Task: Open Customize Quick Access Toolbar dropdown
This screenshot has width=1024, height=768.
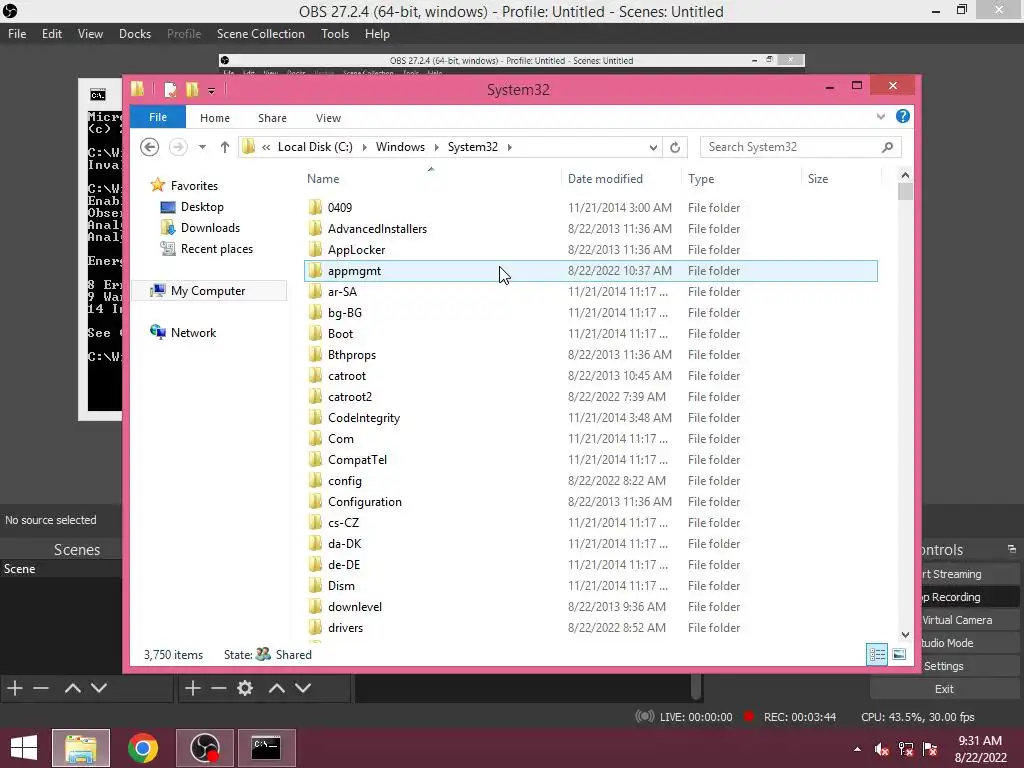Action: click(x=211, y=91)
